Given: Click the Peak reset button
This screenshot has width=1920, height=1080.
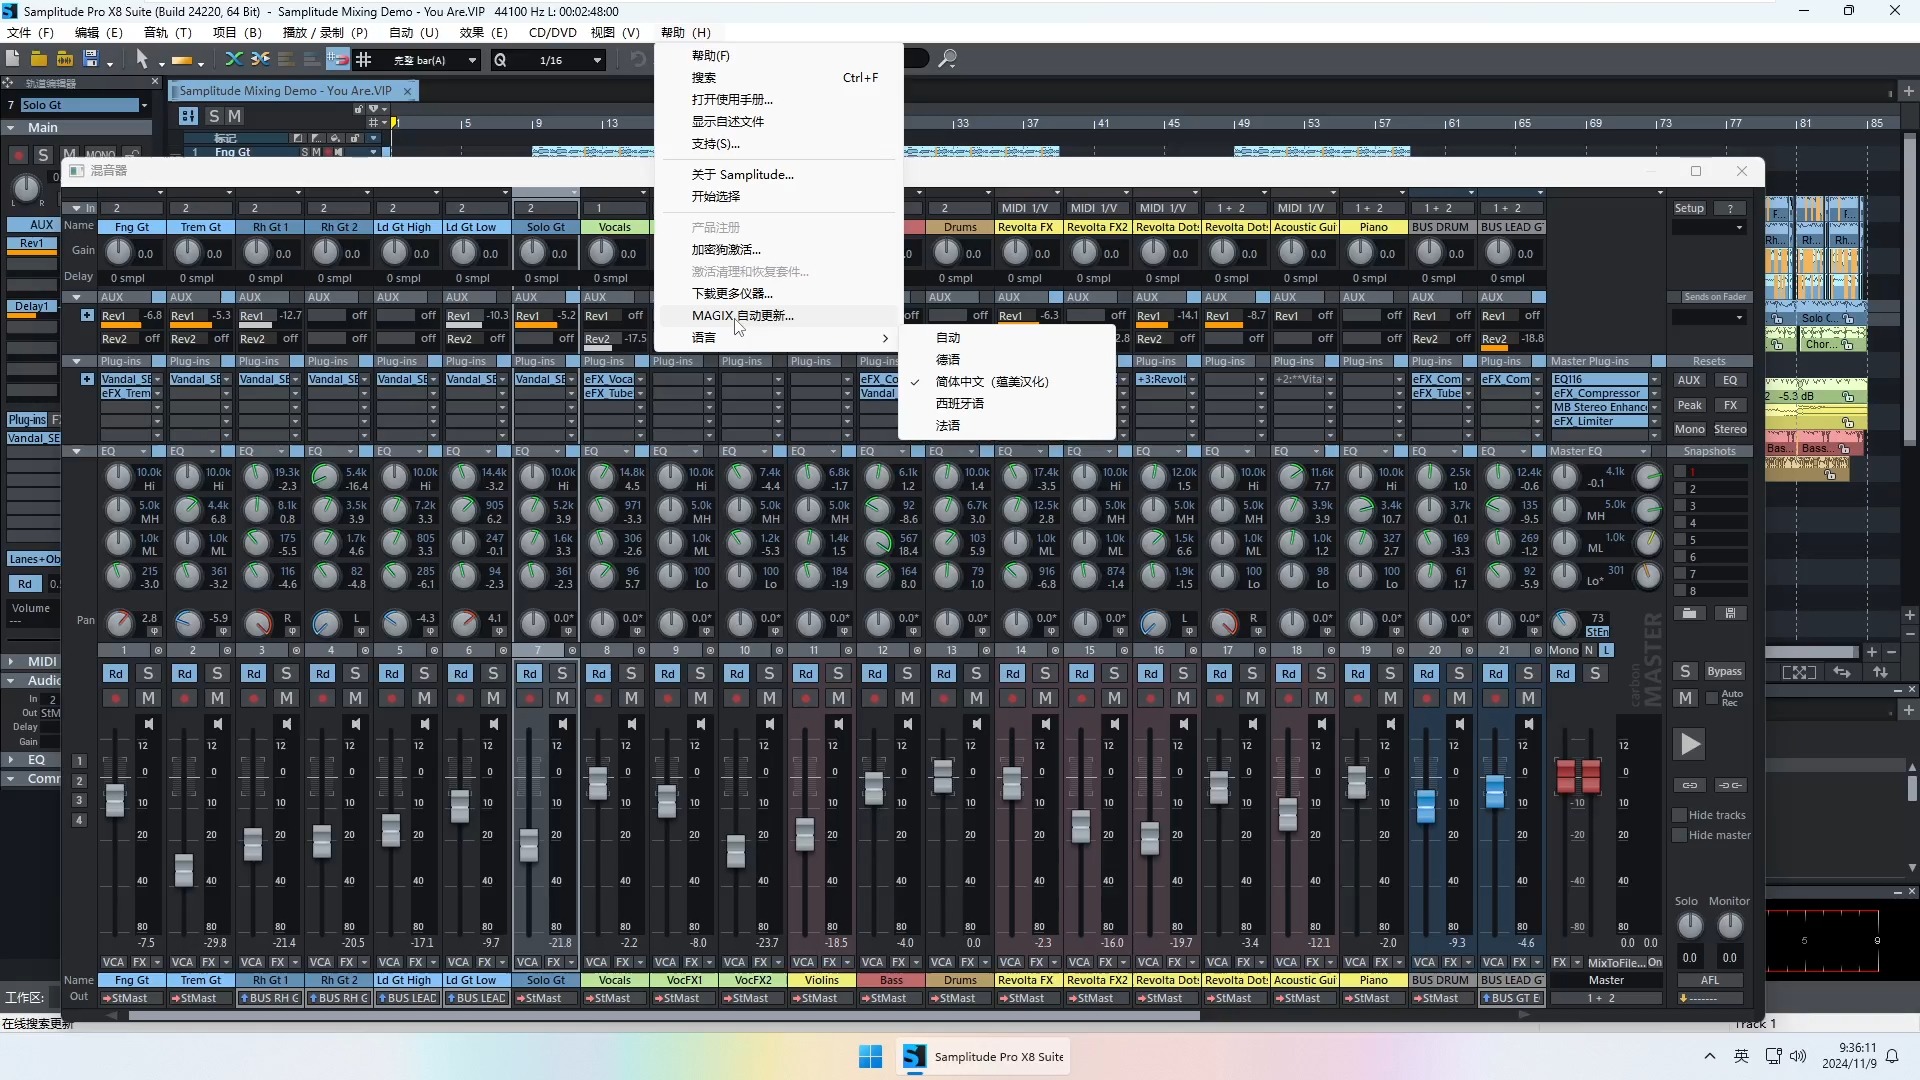Looking at the screenshot, I should [1689, 405].
